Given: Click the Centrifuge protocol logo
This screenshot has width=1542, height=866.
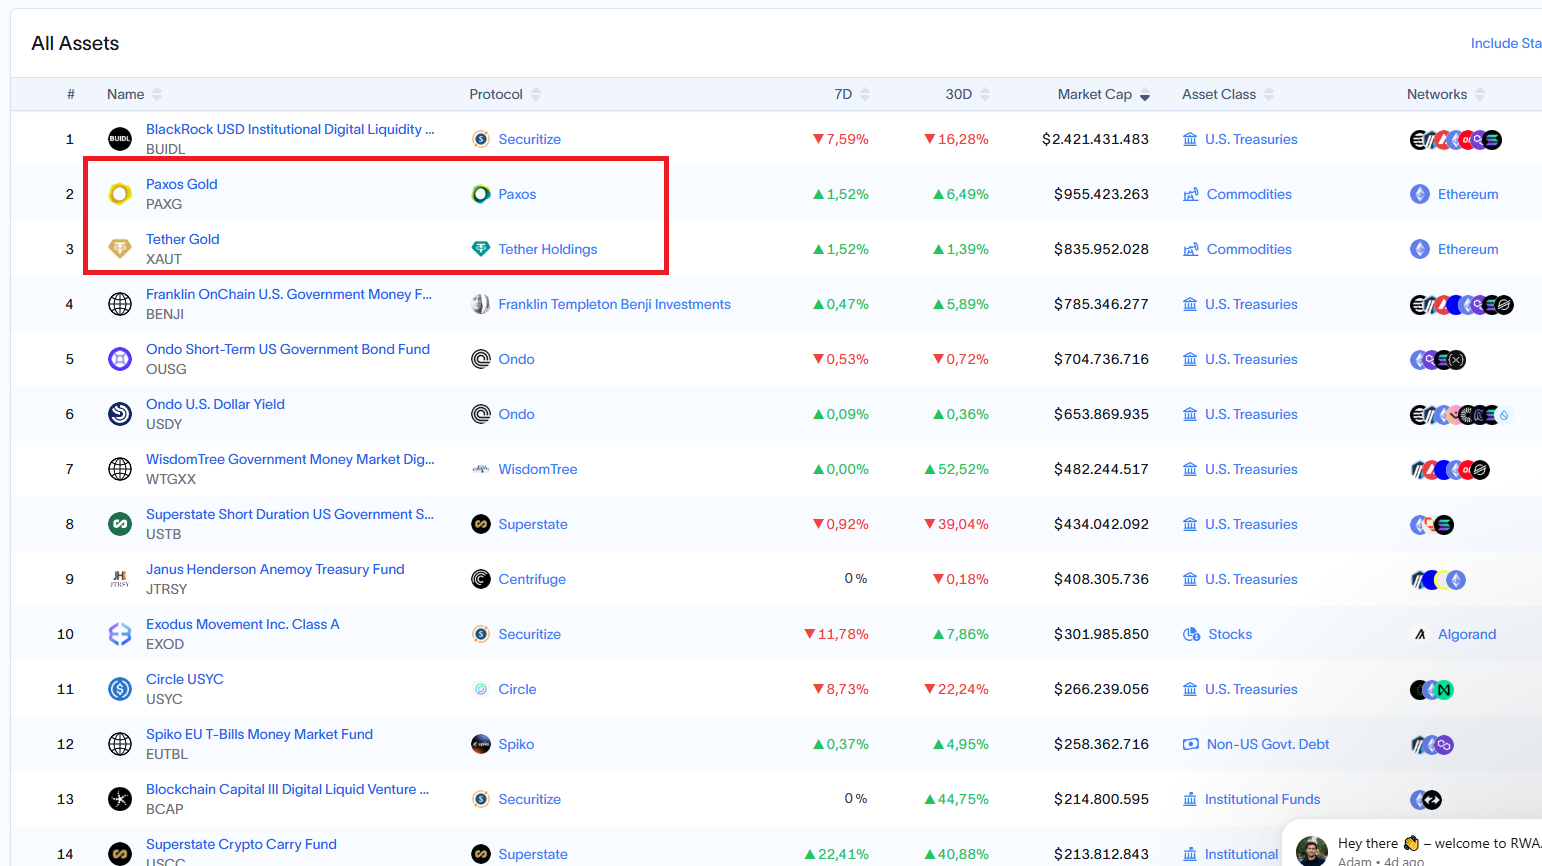Looking at the screenshot, I should point(481,579).
